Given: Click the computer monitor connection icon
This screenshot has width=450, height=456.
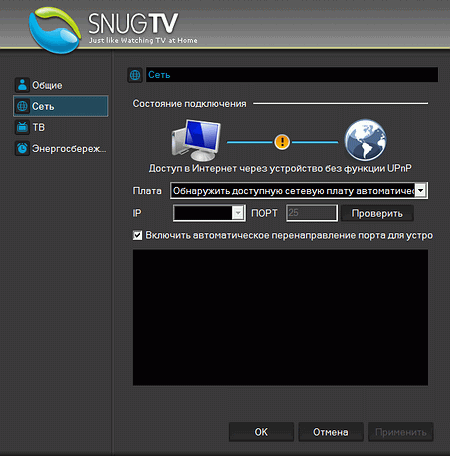Looking at the screenshot, I should (196, 140).
